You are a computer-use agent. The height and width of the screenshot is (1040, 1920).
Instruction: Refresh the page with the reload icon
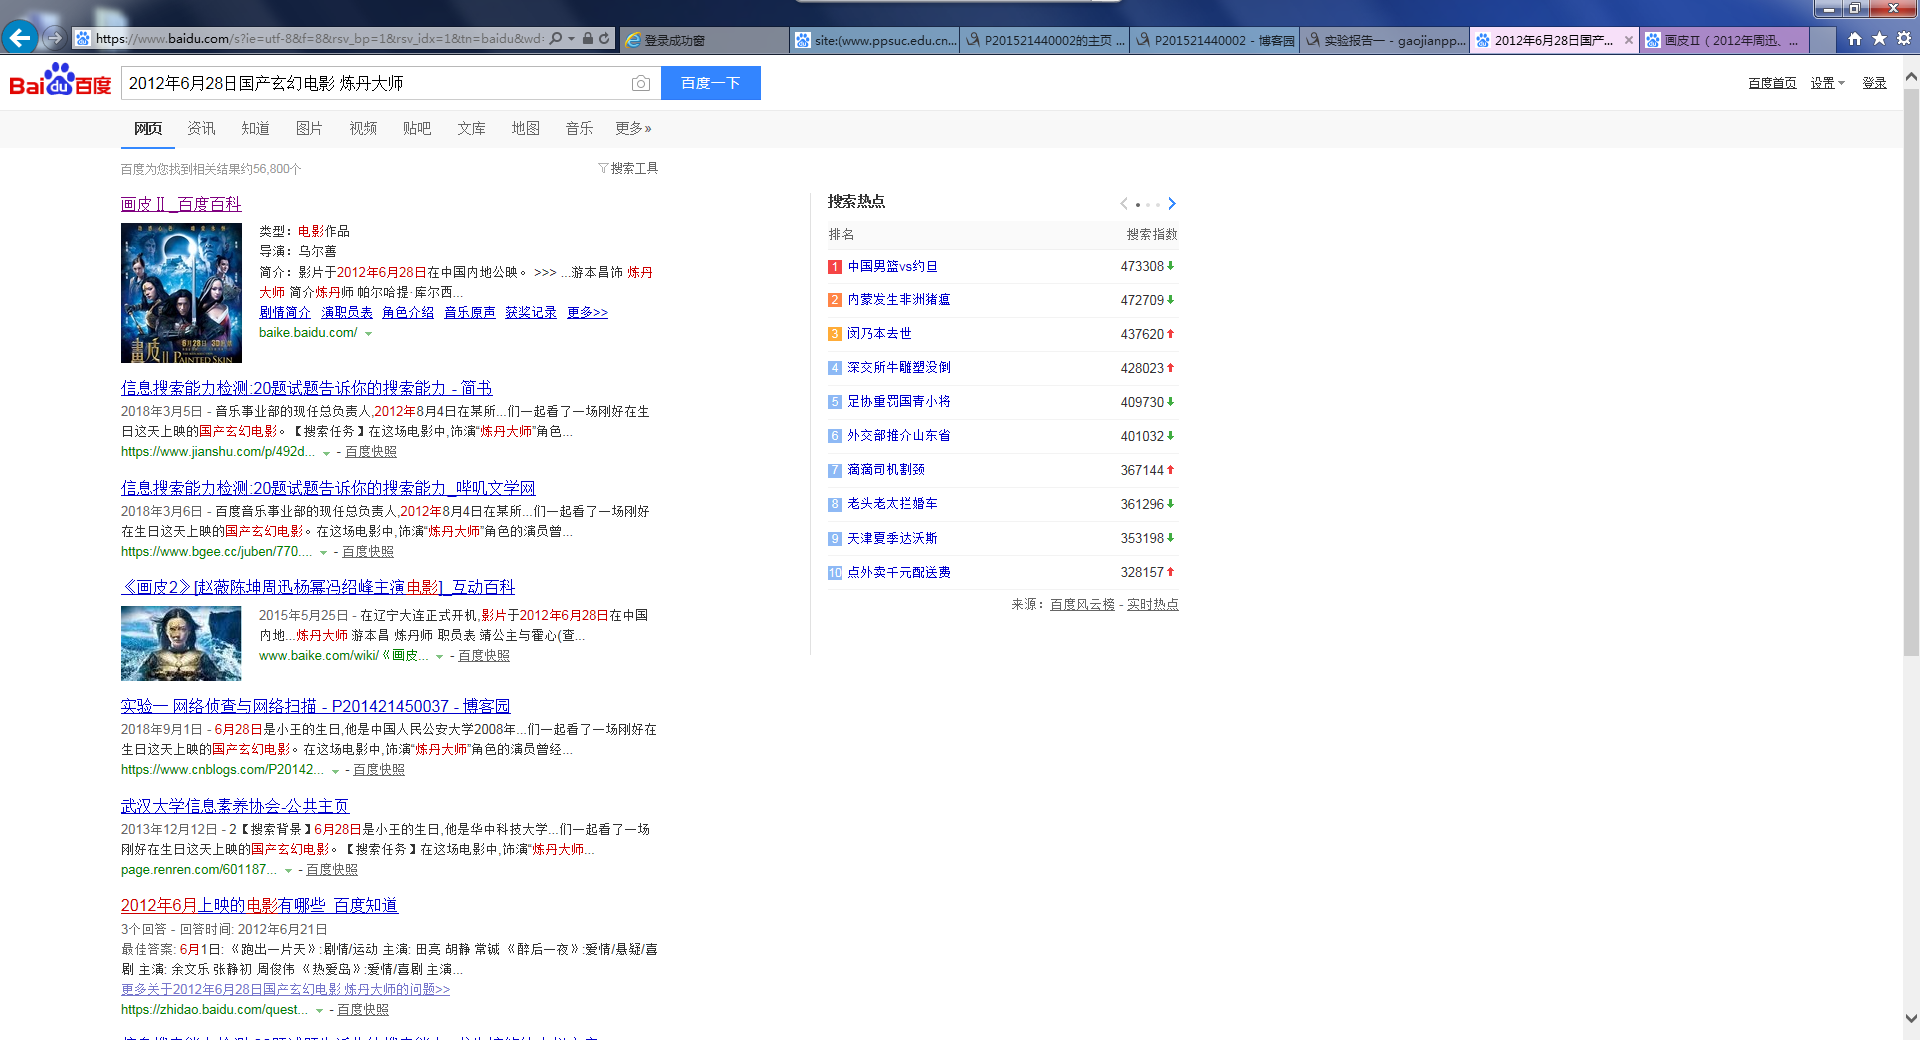[604, 39]
